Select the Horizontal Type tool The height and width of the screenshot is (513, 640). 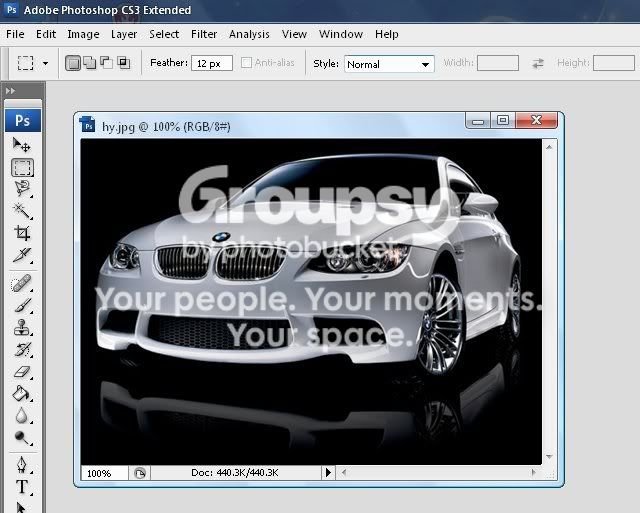pos(22,487)
